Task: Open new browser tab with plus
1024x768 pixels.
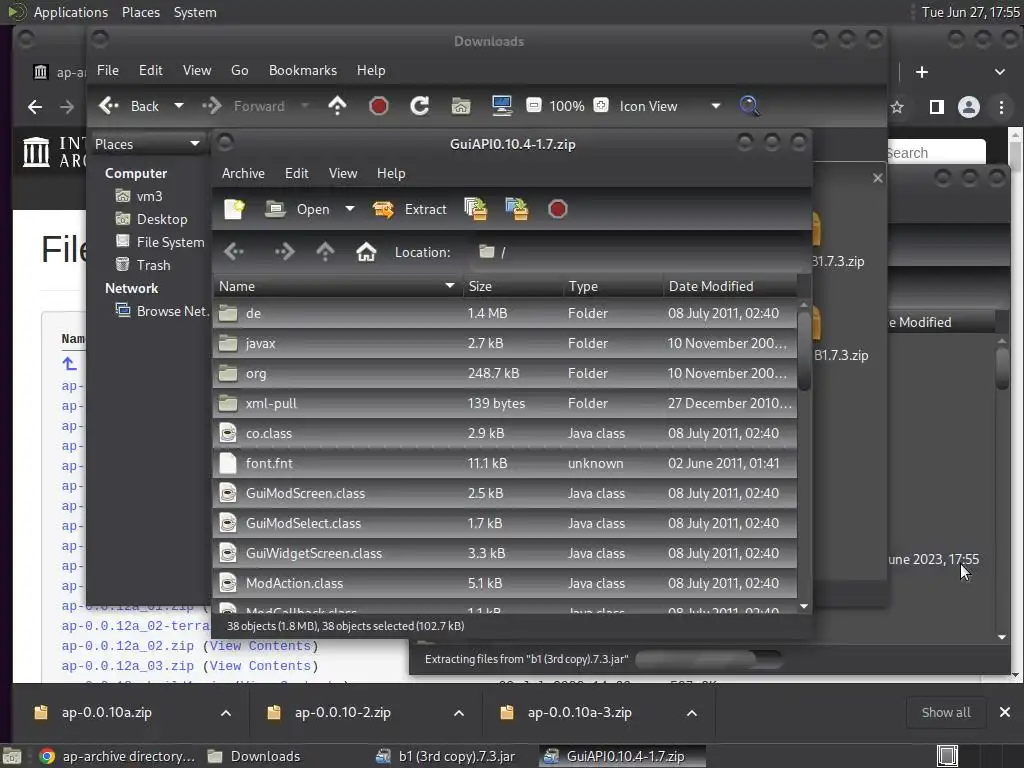Action: point(921,72)
